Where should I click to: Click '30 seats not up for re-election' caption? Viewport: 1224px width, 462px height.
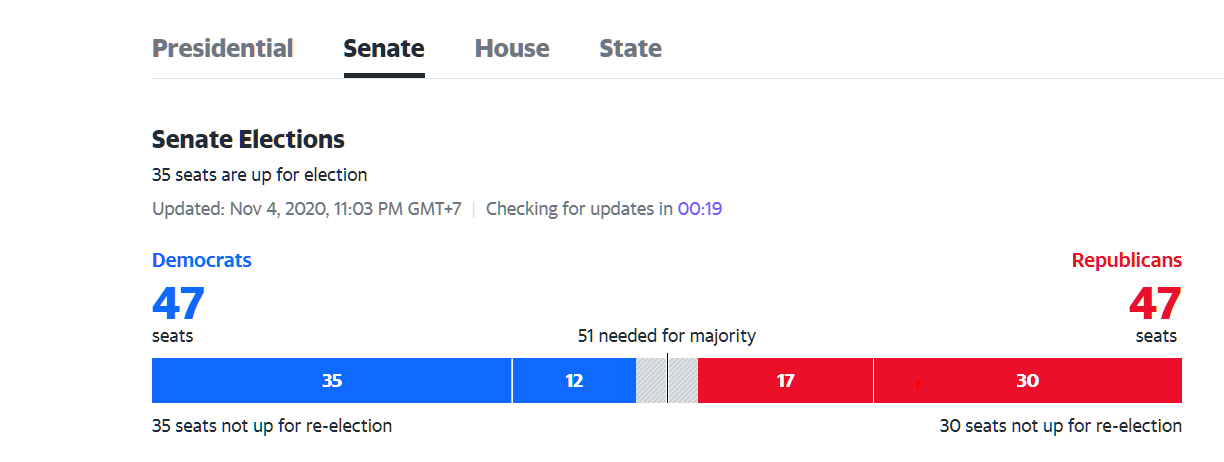pos(1060,426)
